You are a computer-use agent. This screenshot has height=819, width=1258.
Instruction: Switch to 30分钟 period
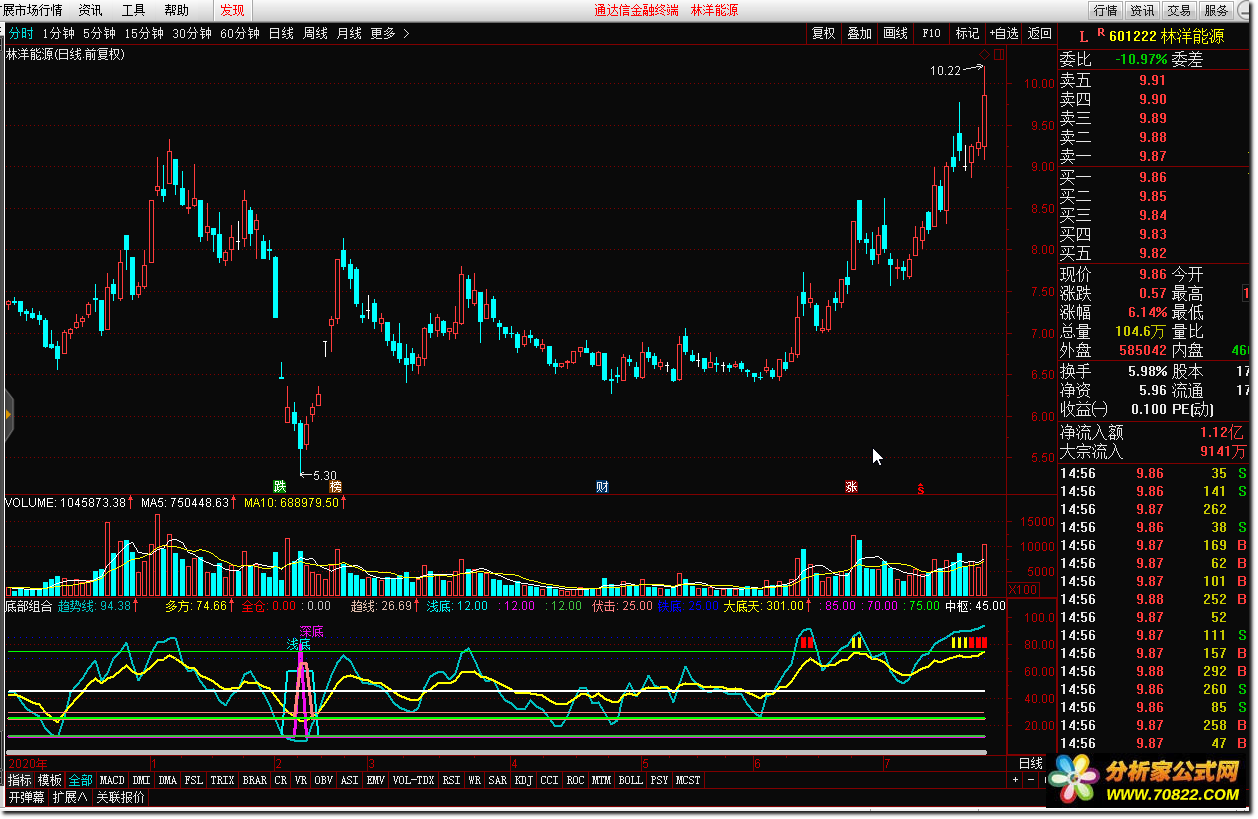[192, 33]
